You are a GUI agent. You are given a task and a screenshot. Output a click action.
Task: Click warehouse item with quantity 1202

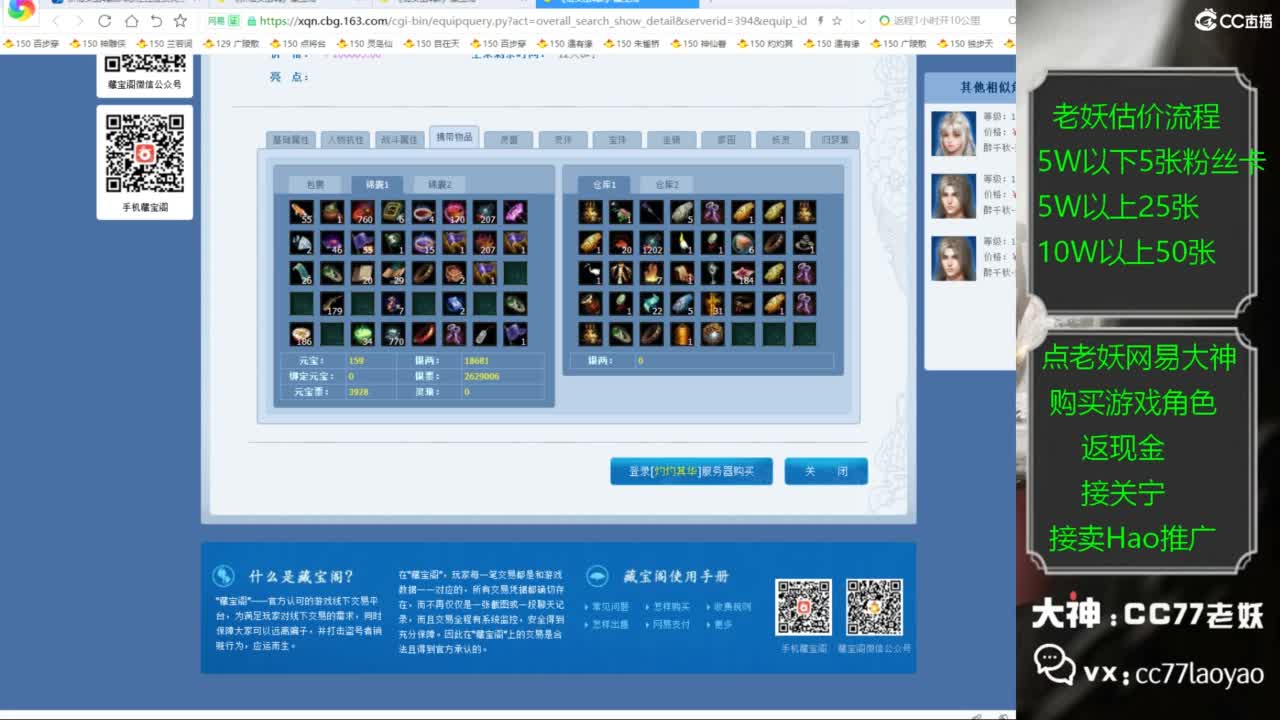pyautogui.click(x=651, y=242)
